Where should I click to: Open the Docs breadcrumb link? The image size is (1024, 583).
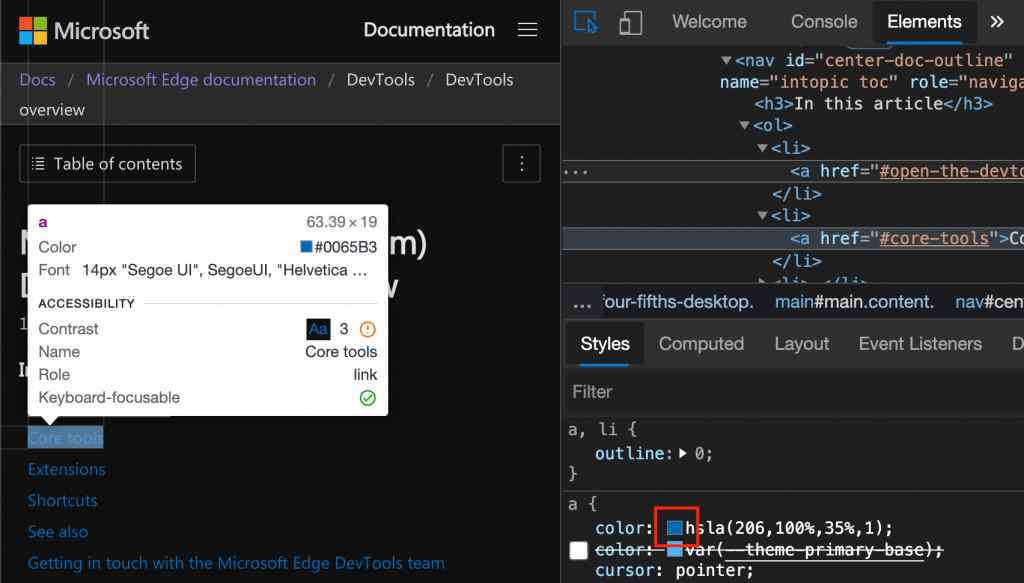pos(37,80)
